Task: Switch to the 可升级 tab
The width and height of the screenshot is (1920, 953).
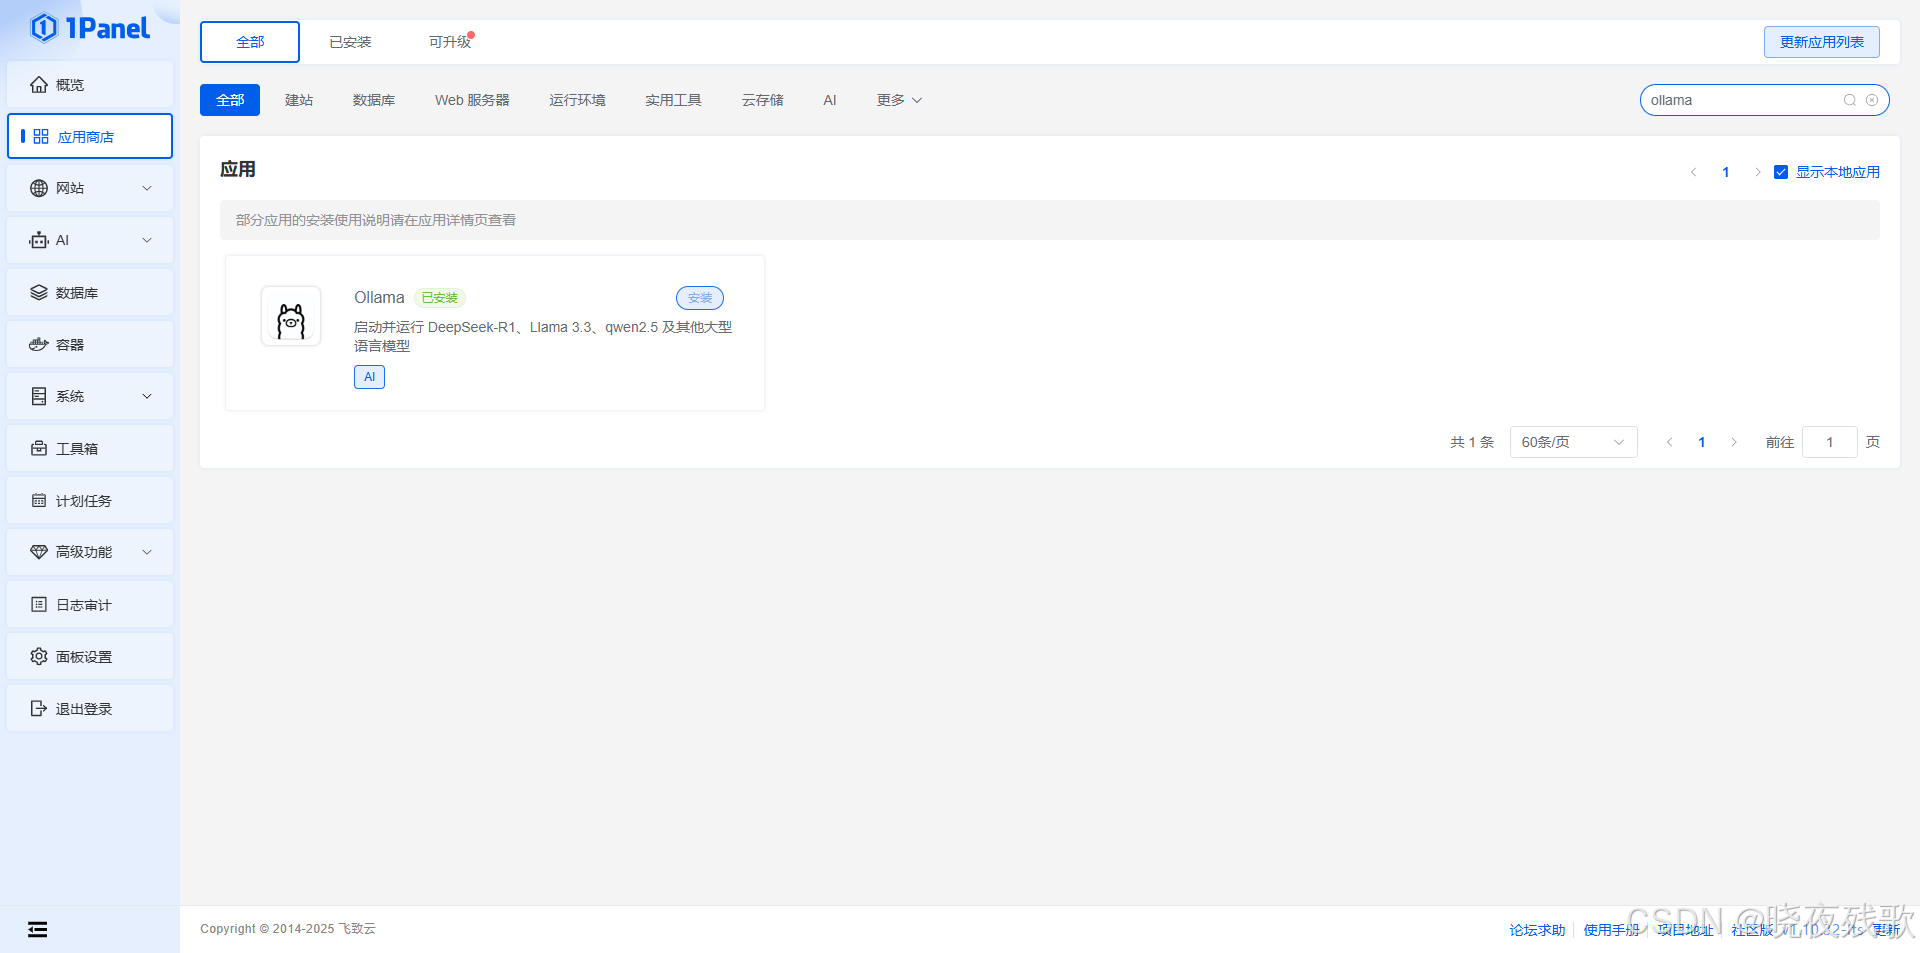Action: click(450, 42)
